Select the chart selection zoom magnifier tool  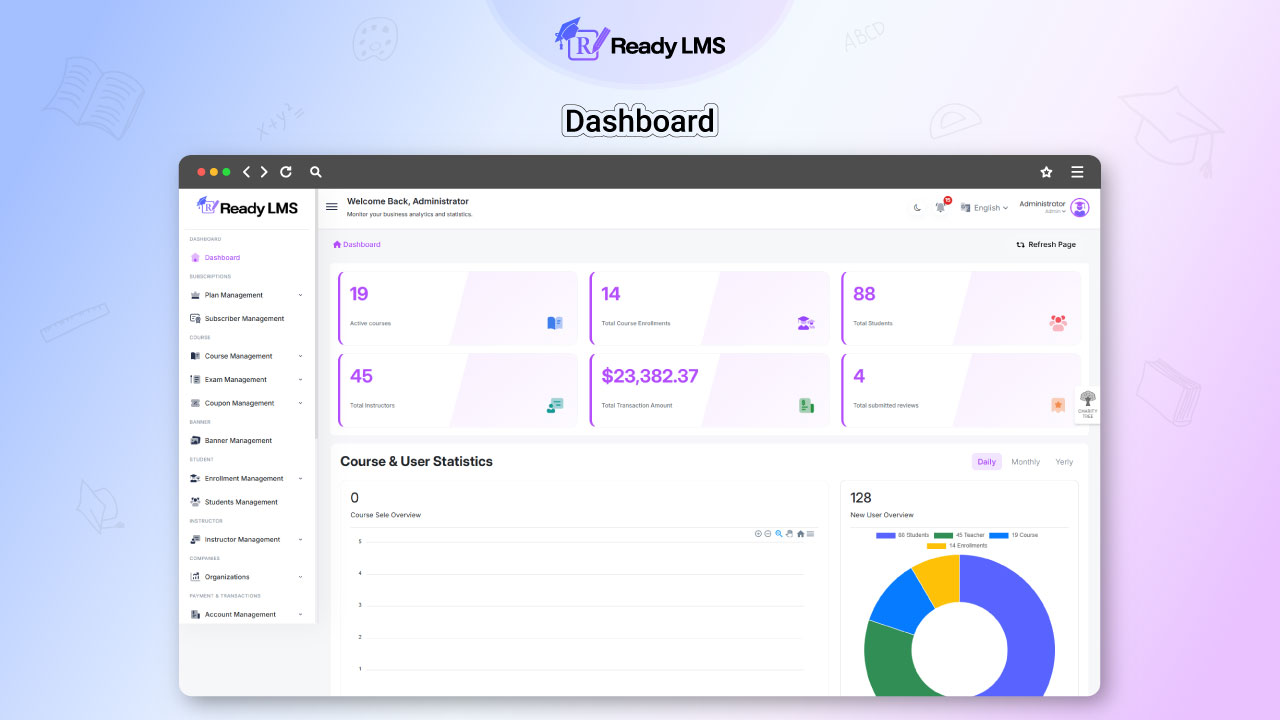(x=779, y=534)
